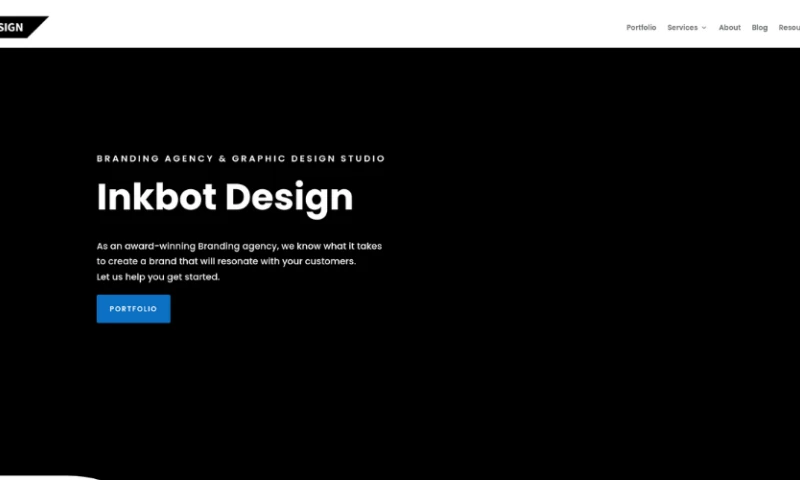Click the ampersand in the tagline
Image resolution: width=800 pixels, height=480 pixels.
(x=222, y=159)
